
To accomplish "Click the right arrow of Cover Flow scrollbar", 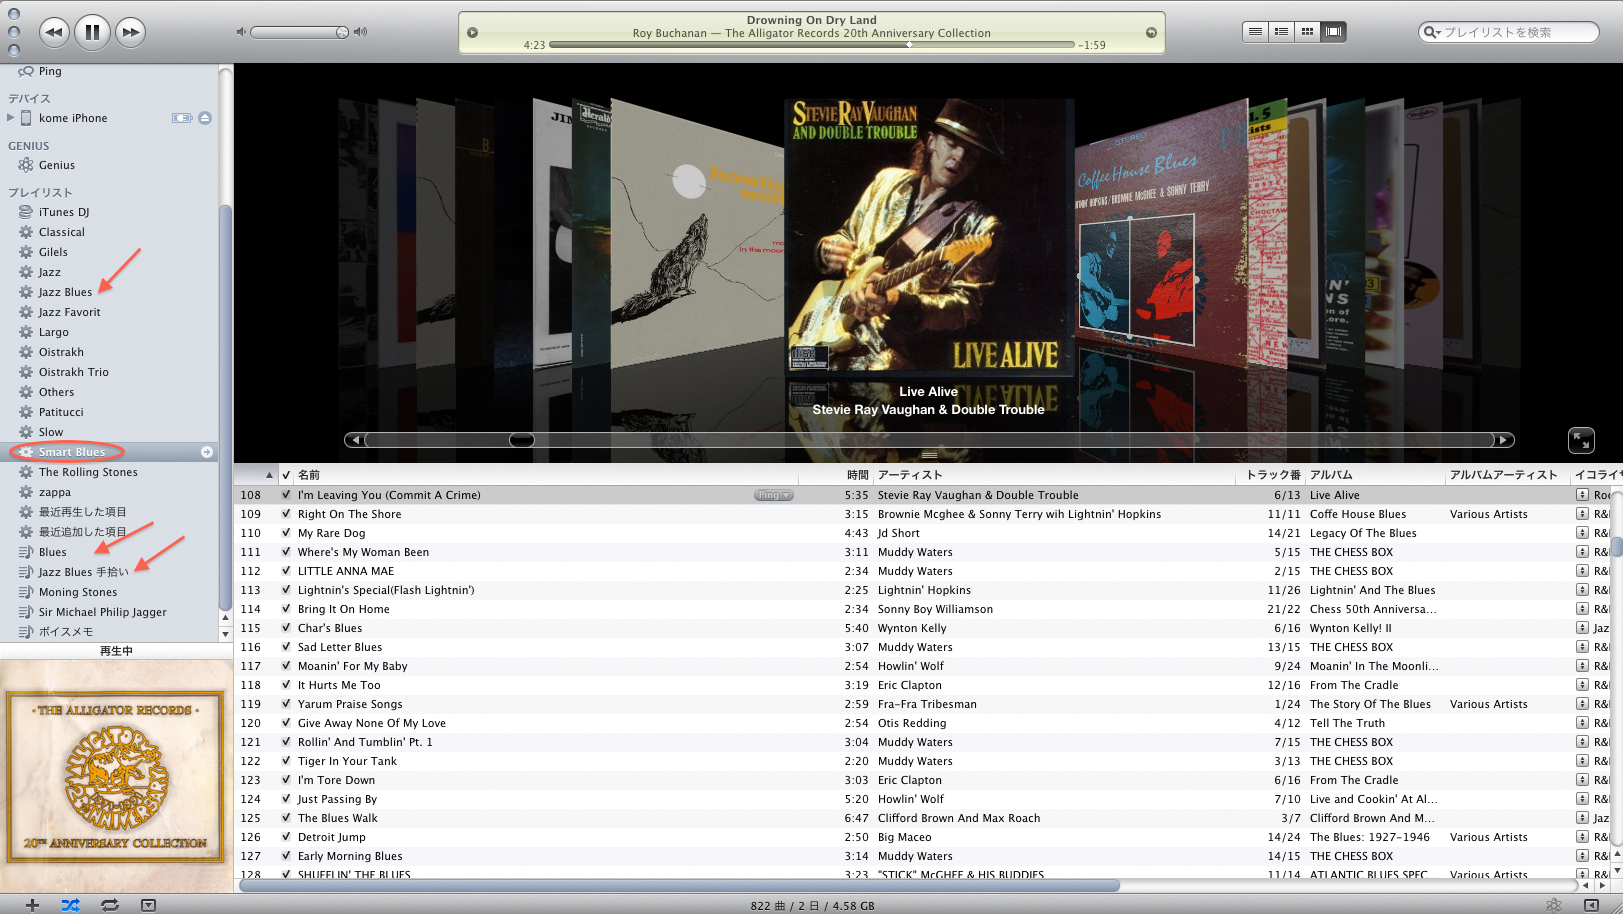I will click(x=1503, y=440).
